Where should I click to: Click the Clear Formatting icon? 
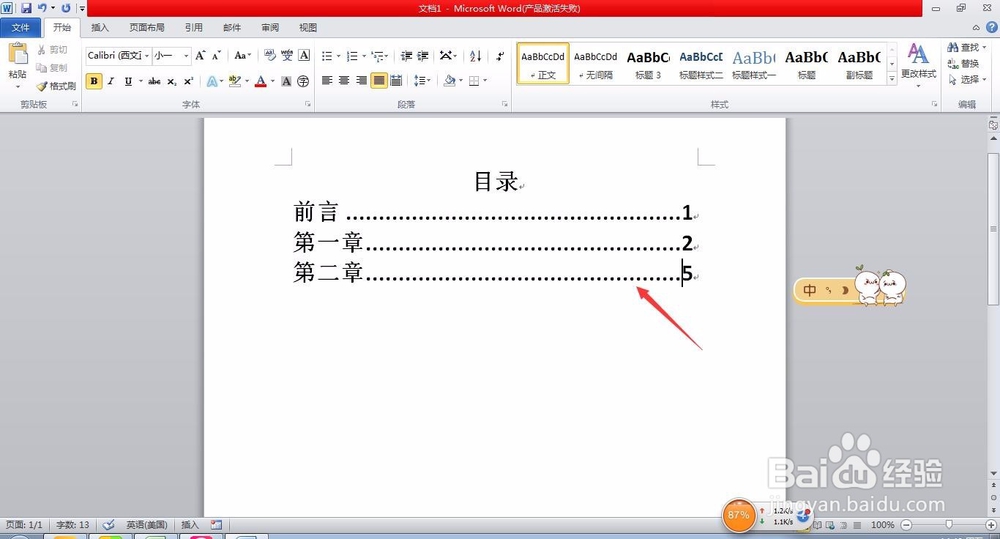[x=270, y=55]
